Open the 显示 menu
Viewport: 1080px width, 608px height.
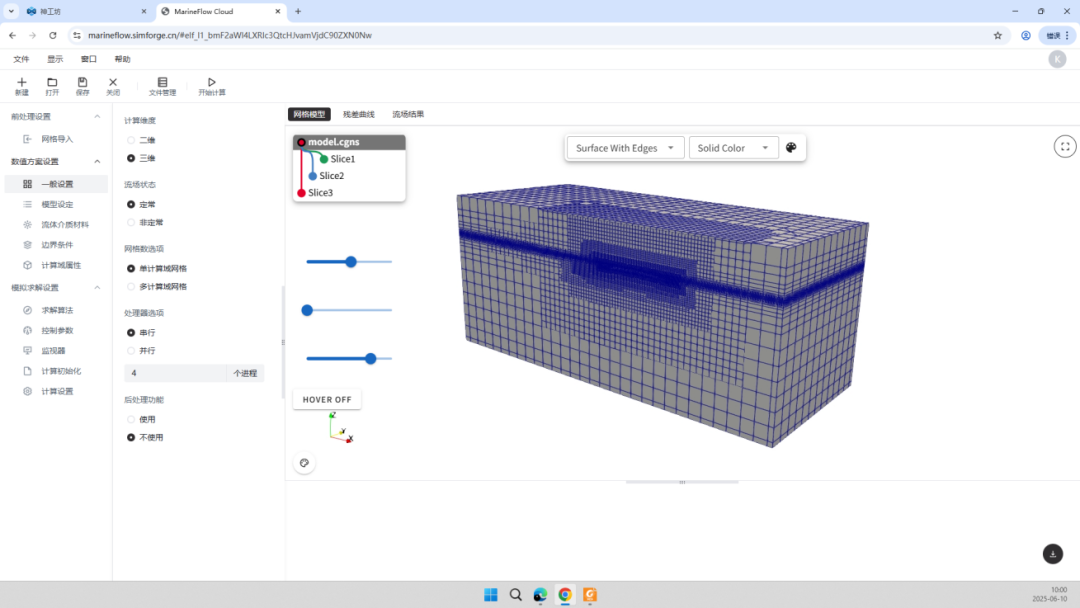55,59
